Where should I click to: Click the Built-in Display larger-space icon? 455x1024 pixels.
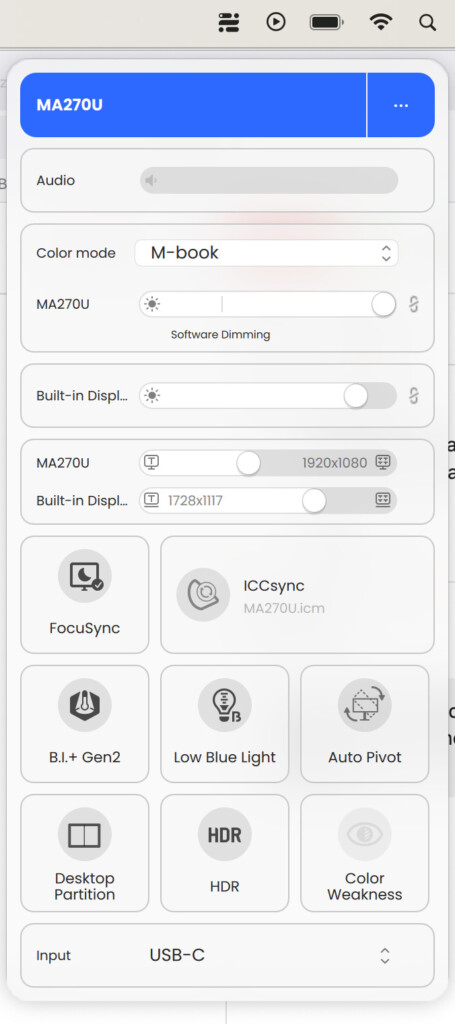[383, 501]
